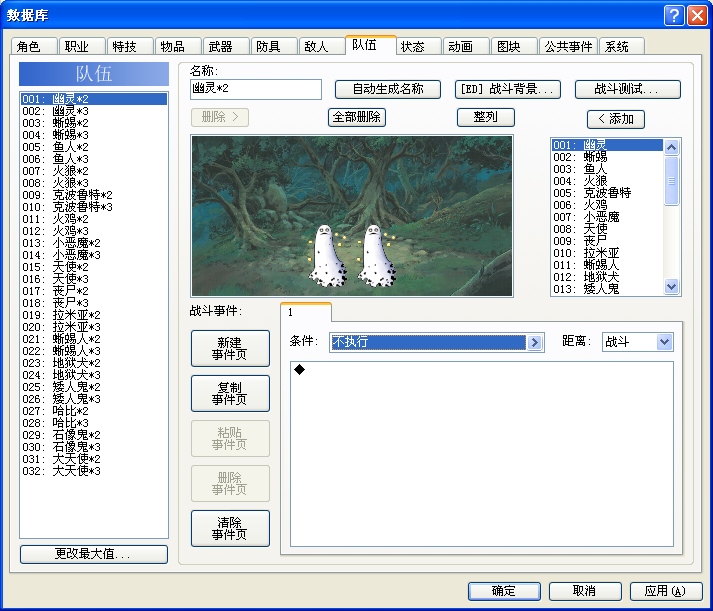Screen dimensions: 713x611
Task: Select troop 020: 拉米亚*3
Action: tap(94, 327)
